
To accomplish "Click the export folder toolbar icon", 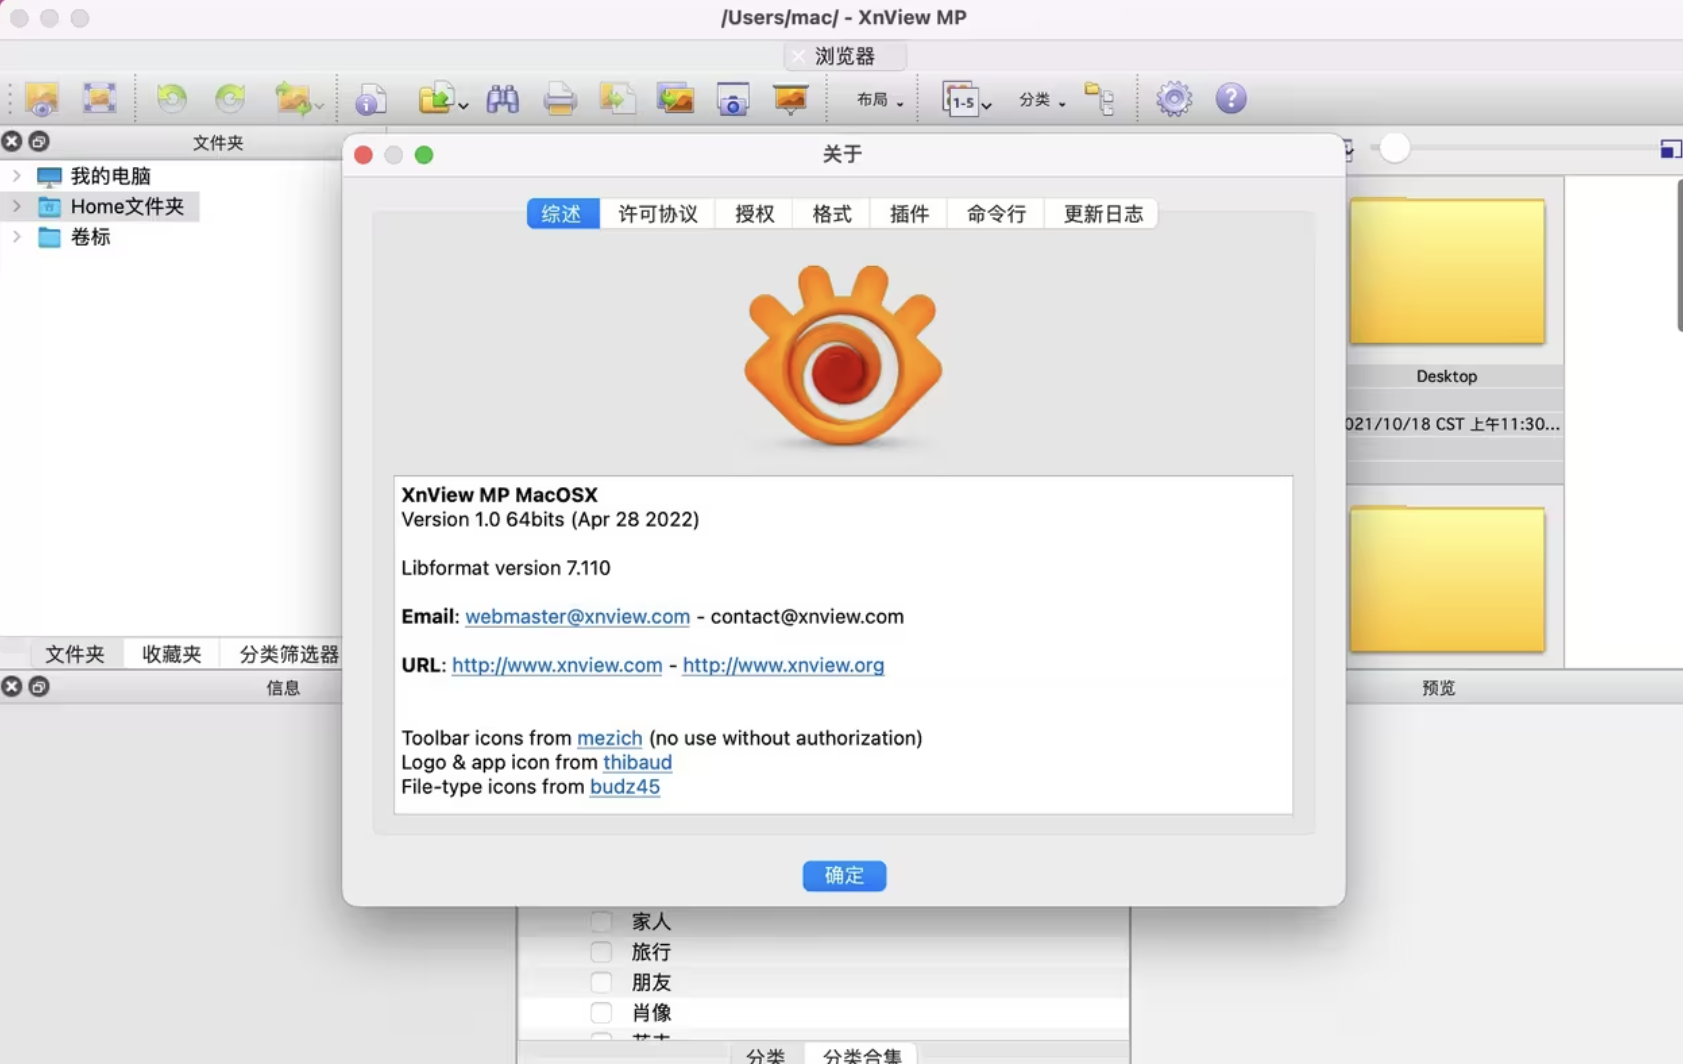I will (436, 98).
